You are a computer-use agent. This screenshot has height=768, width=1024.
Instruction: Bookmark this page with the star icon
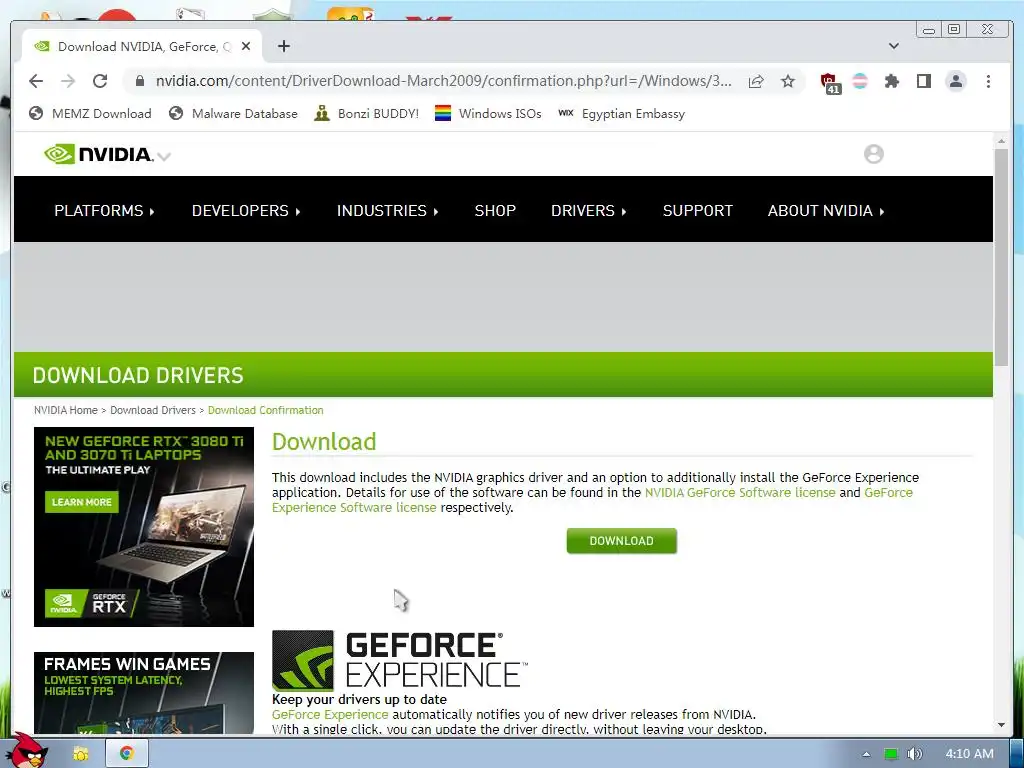tap(788, 81)
